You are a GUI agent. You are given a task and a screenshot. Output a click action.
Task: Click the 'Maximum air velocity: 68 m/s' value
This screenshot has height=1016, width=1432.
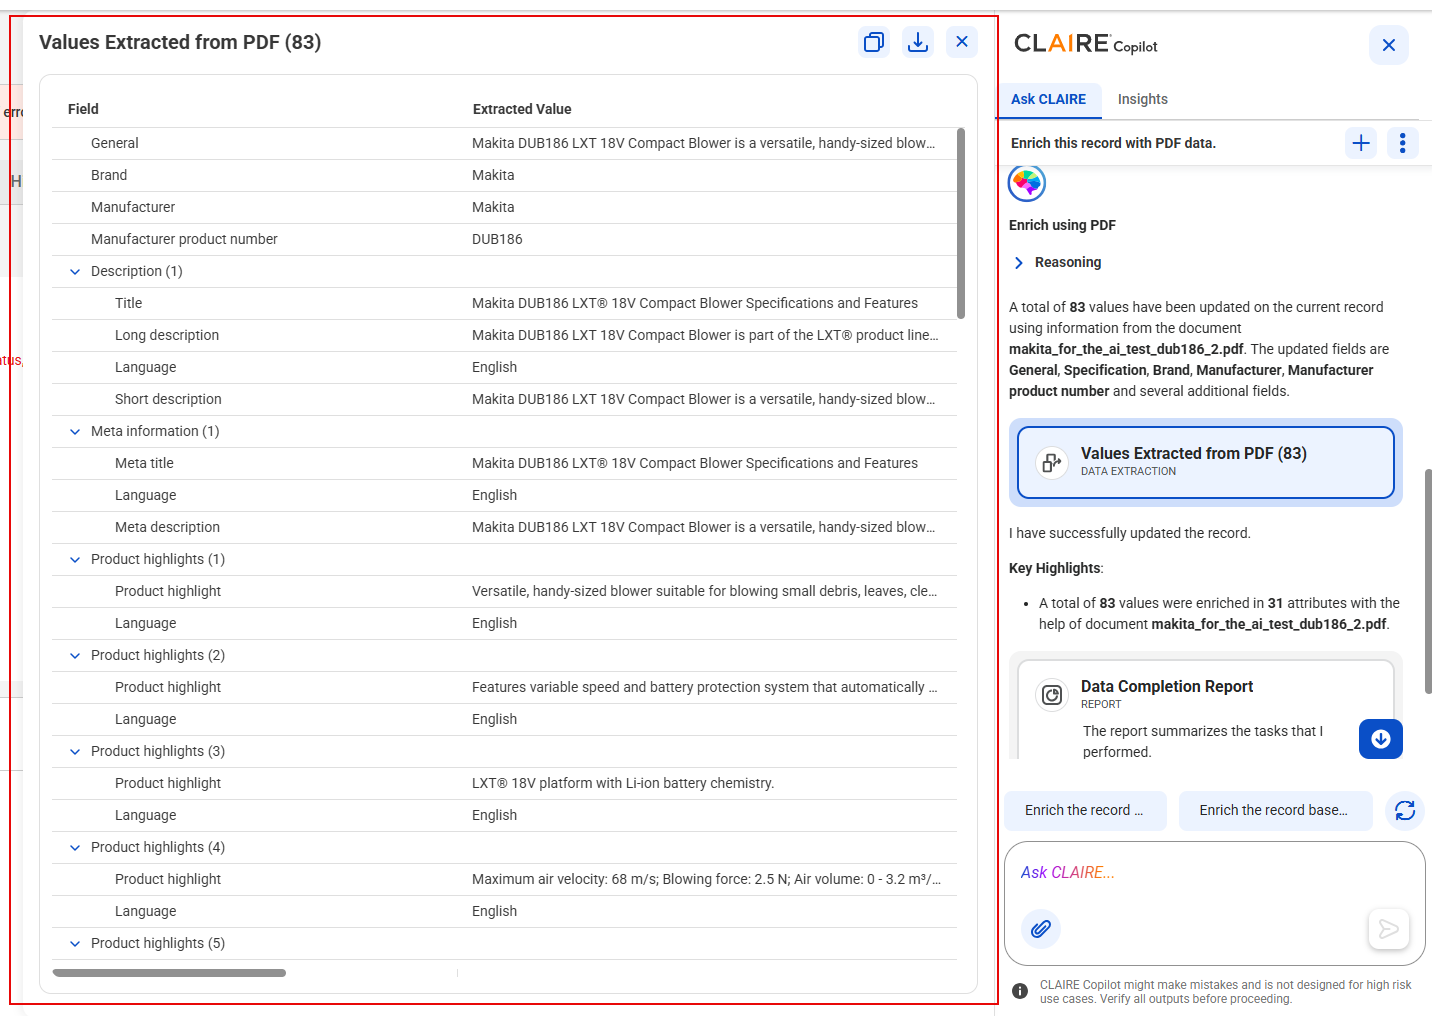pyautogui.click(x=706, y=879)
